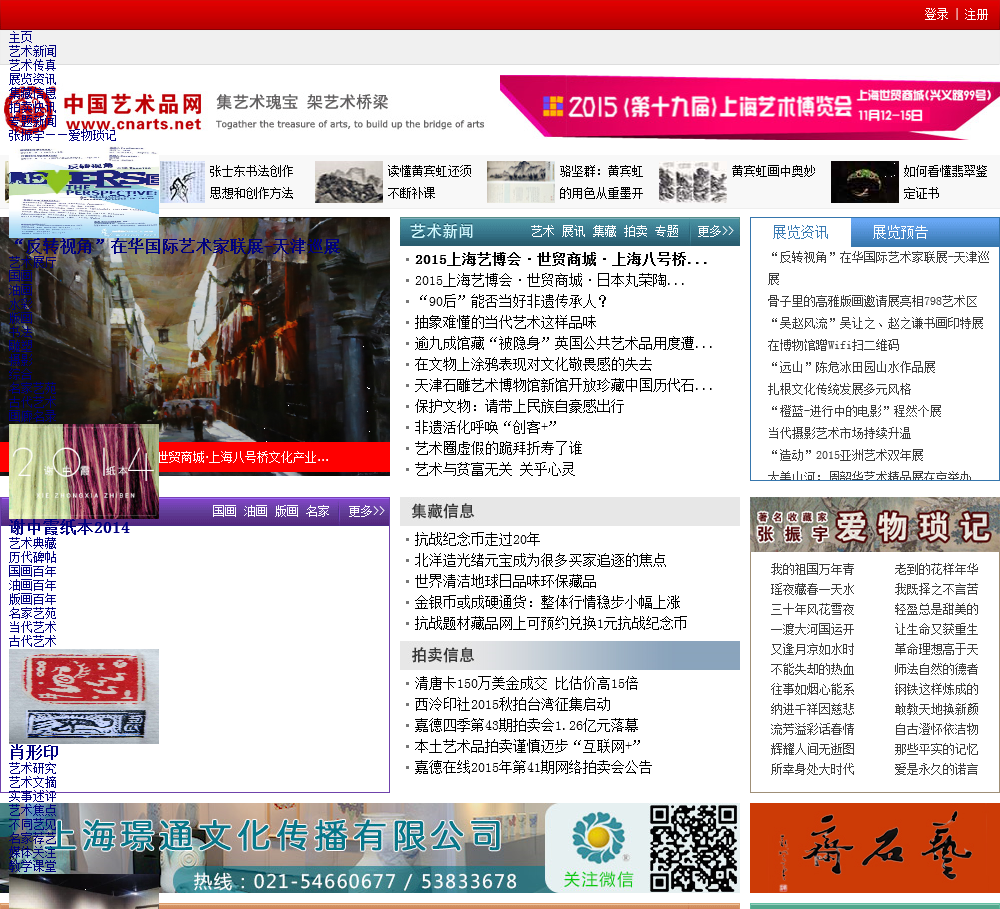1000x909 pixels.
Task: Open news 艺术与贫富无关 关乎心灵
Action: (495, 469)
